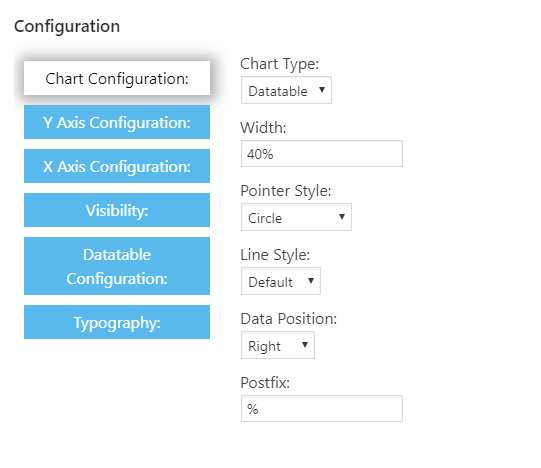Click the arrow of the Datatable dropdown
The width and height of the screenshot is (541, 468).
[x=322, y=90]
